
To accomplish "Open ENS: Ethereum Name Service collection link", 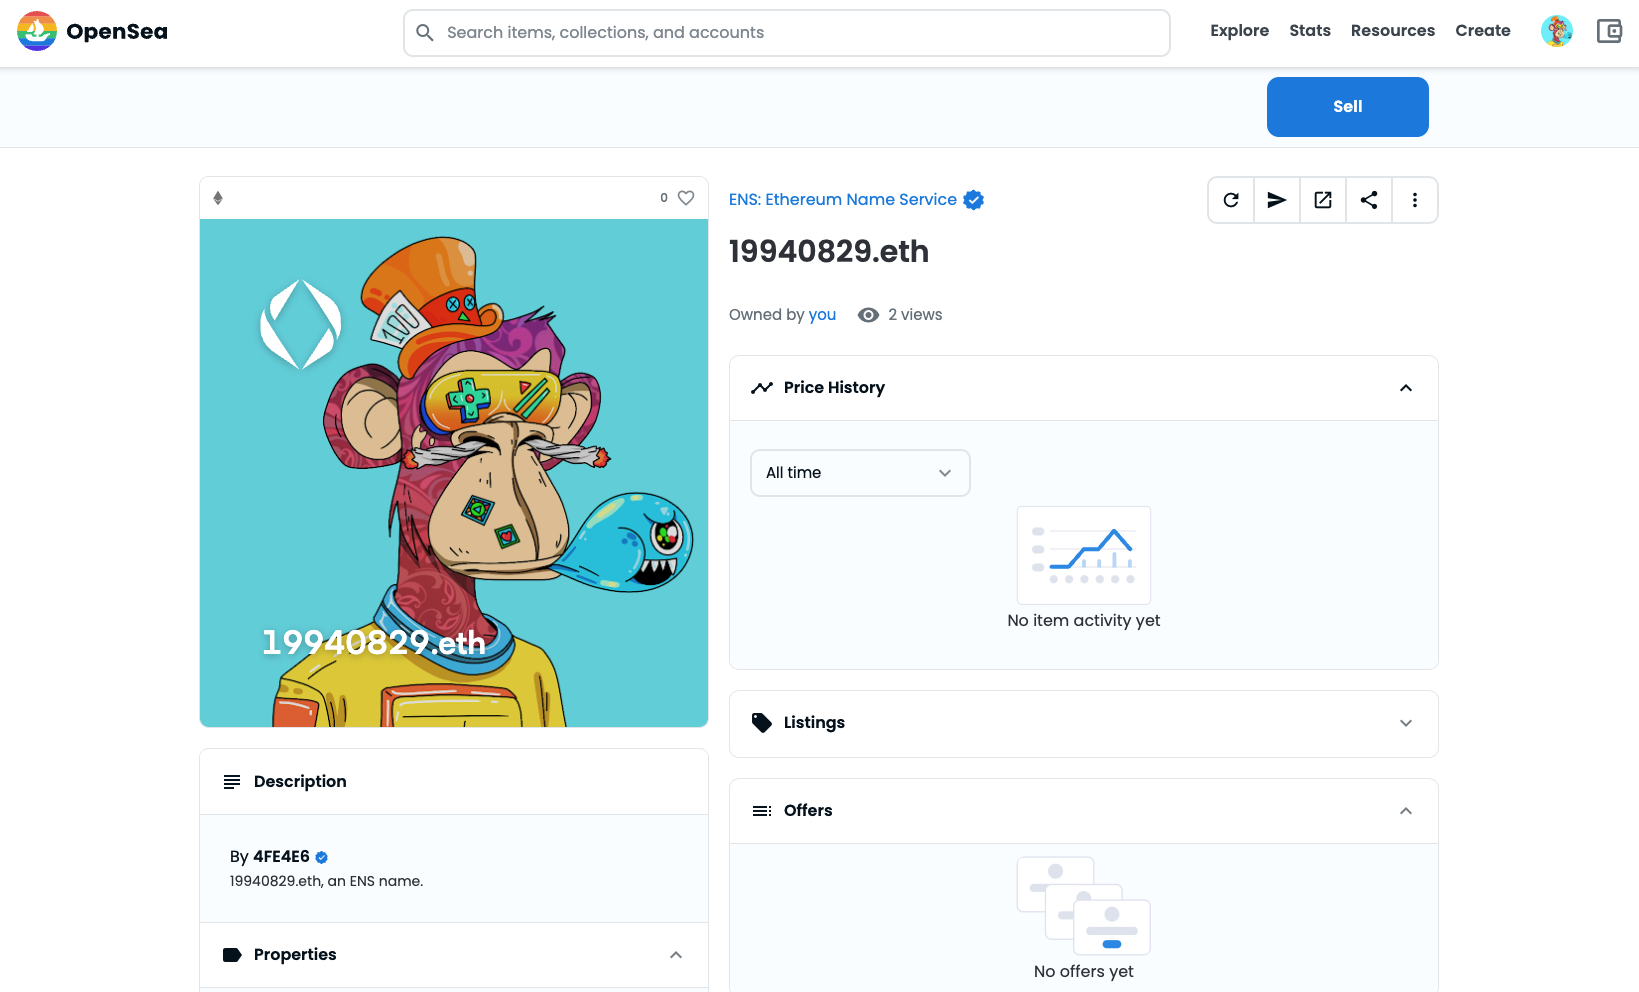I will pos(842,200).
